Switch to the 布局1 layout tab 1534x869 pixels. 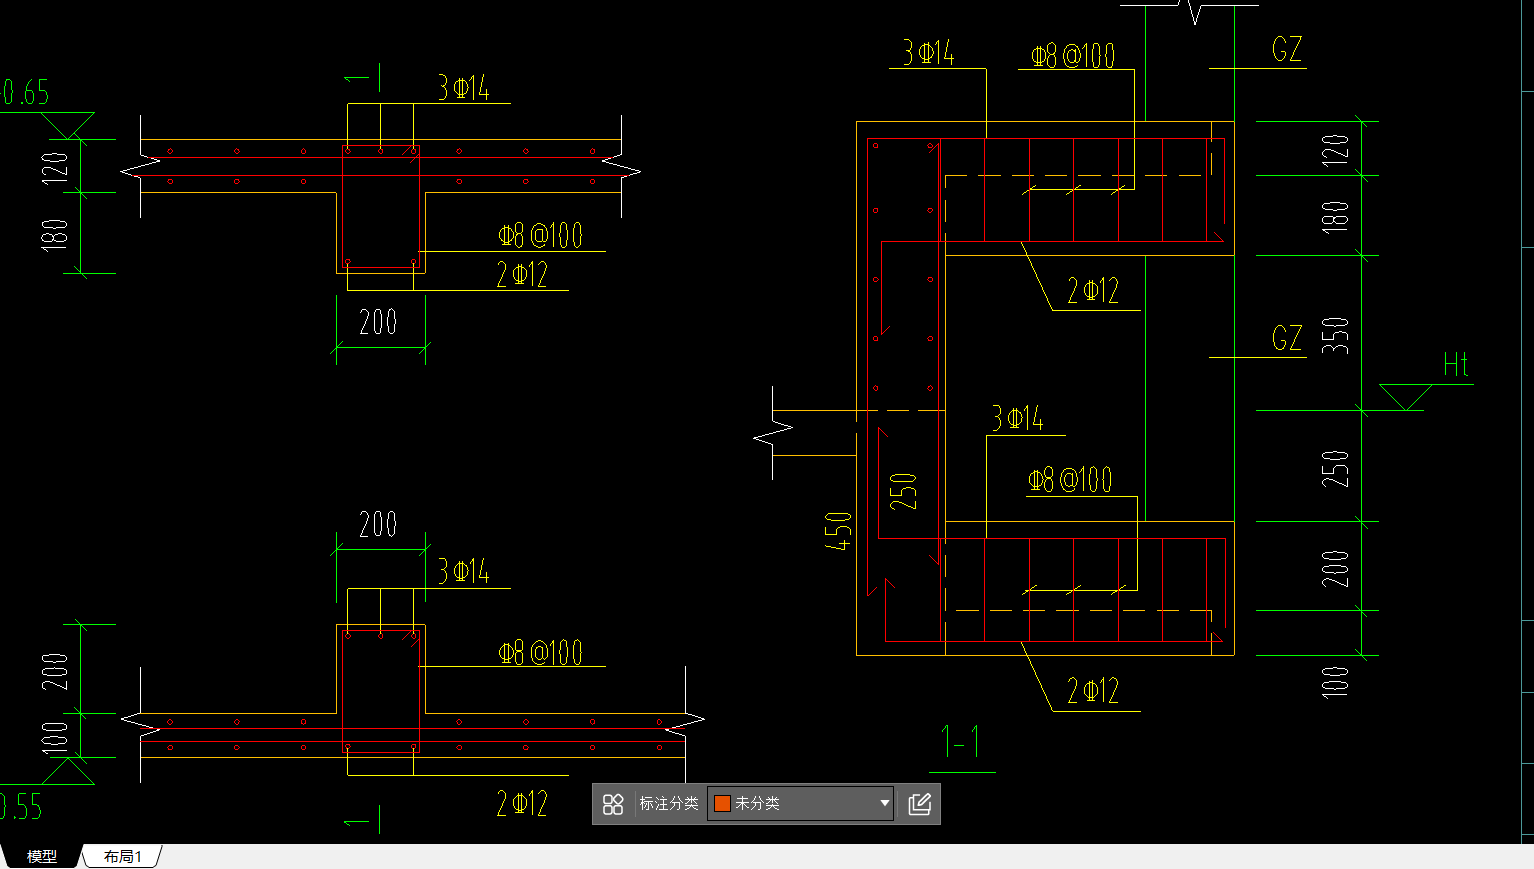click(123, 856)
